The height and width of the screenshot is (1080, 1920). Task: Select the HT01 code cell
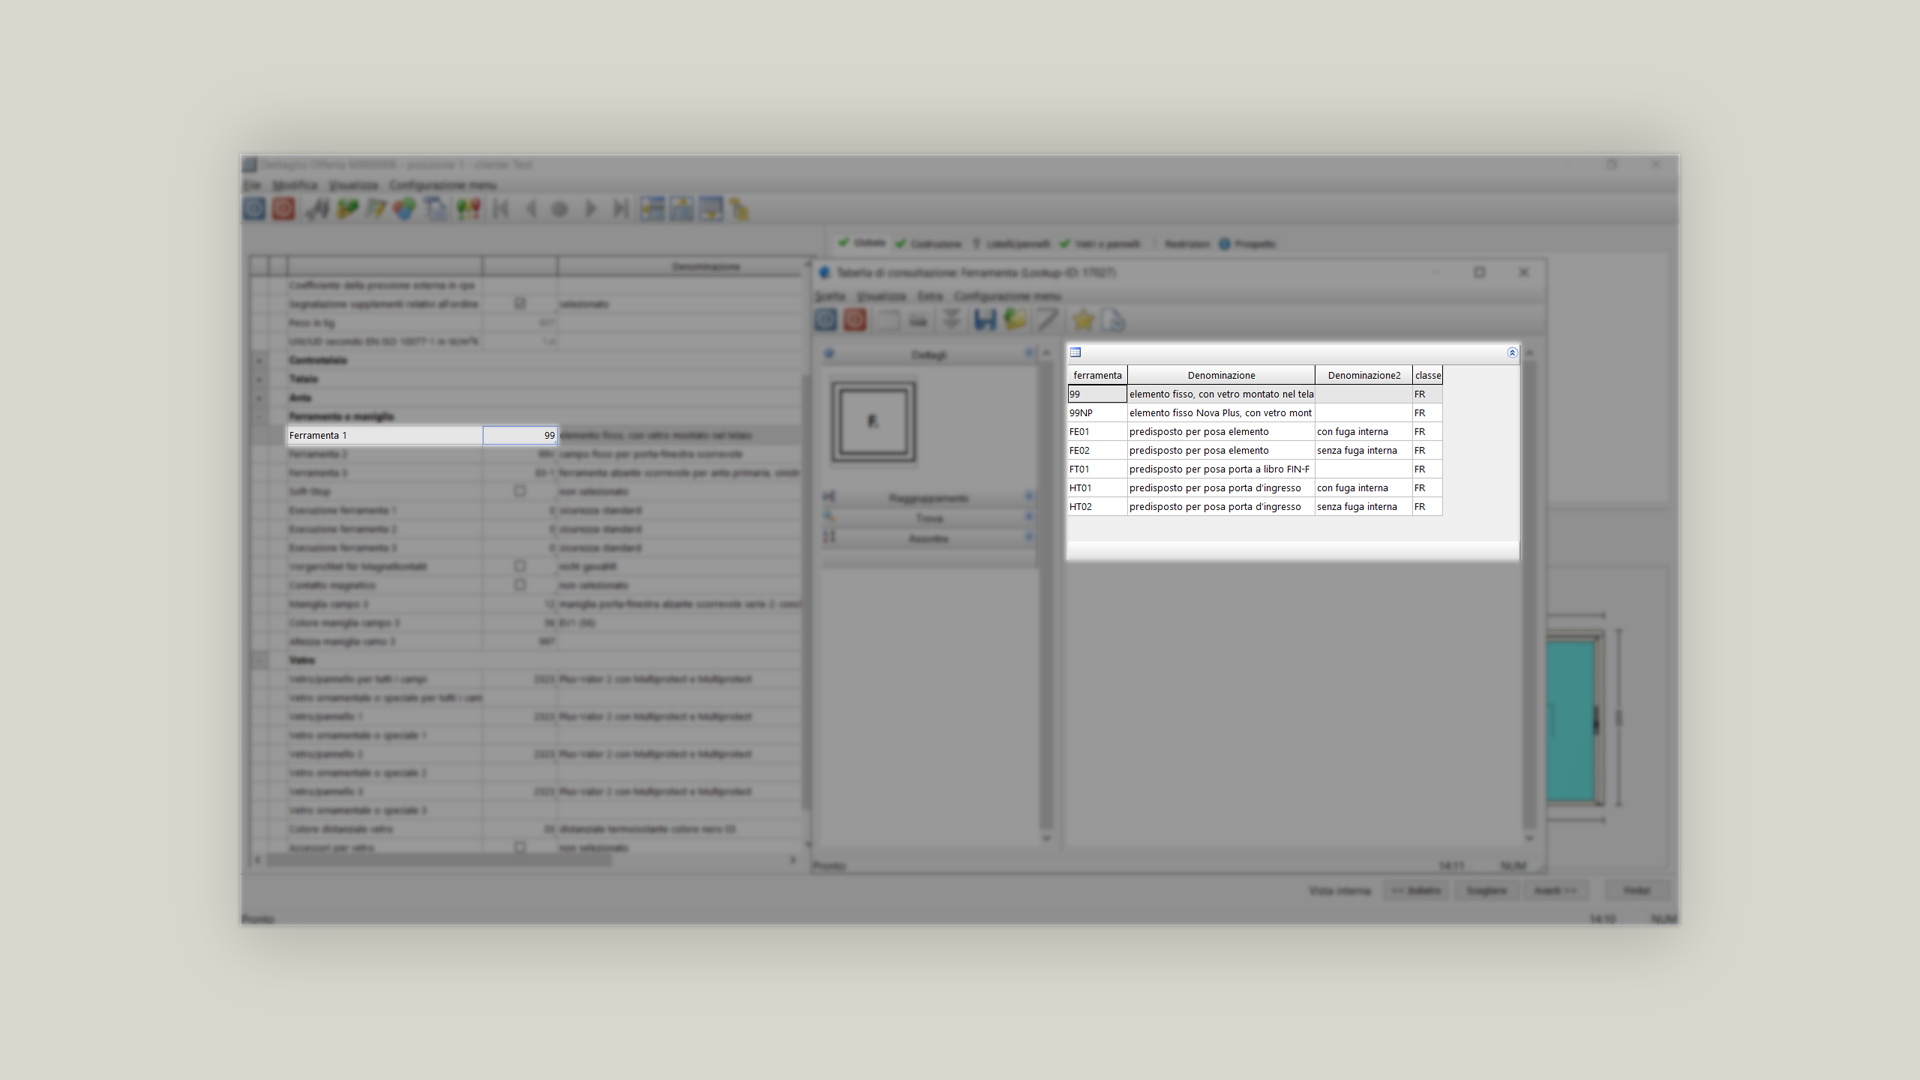(x=1097, y=488)
